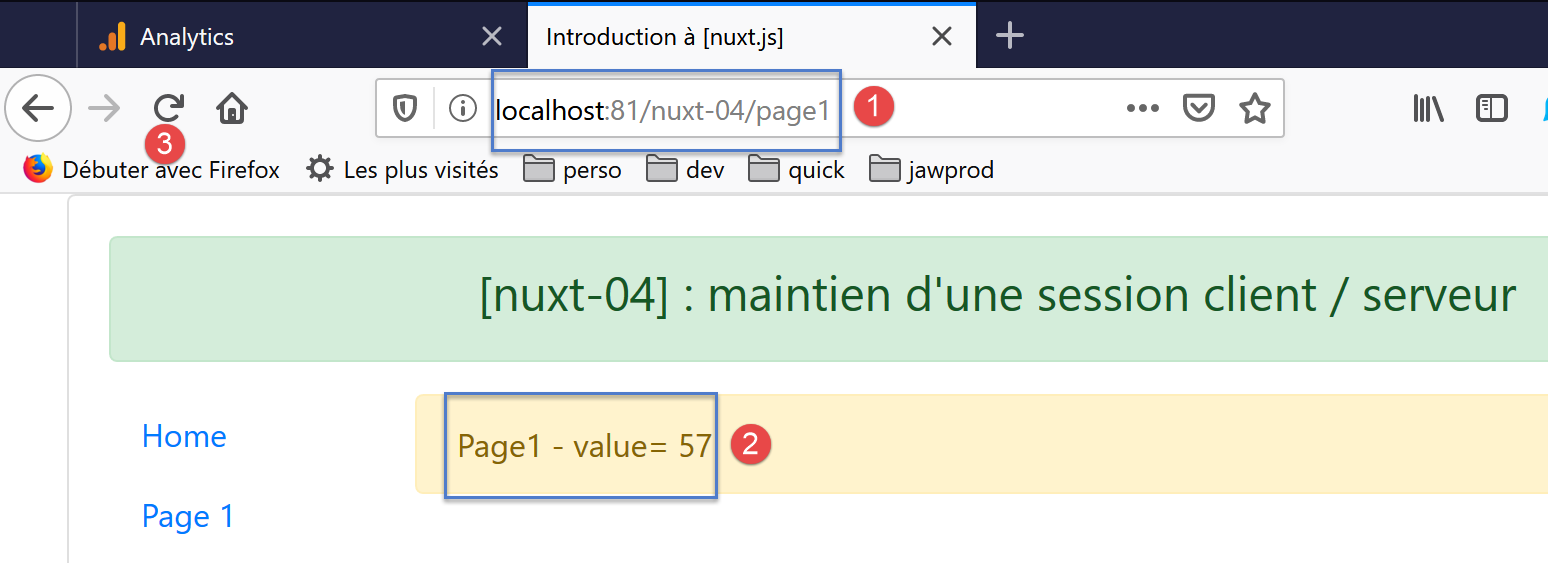Reload the current page
The height and width of the screenshot is (563, 1548).
(x=169, y=107)
